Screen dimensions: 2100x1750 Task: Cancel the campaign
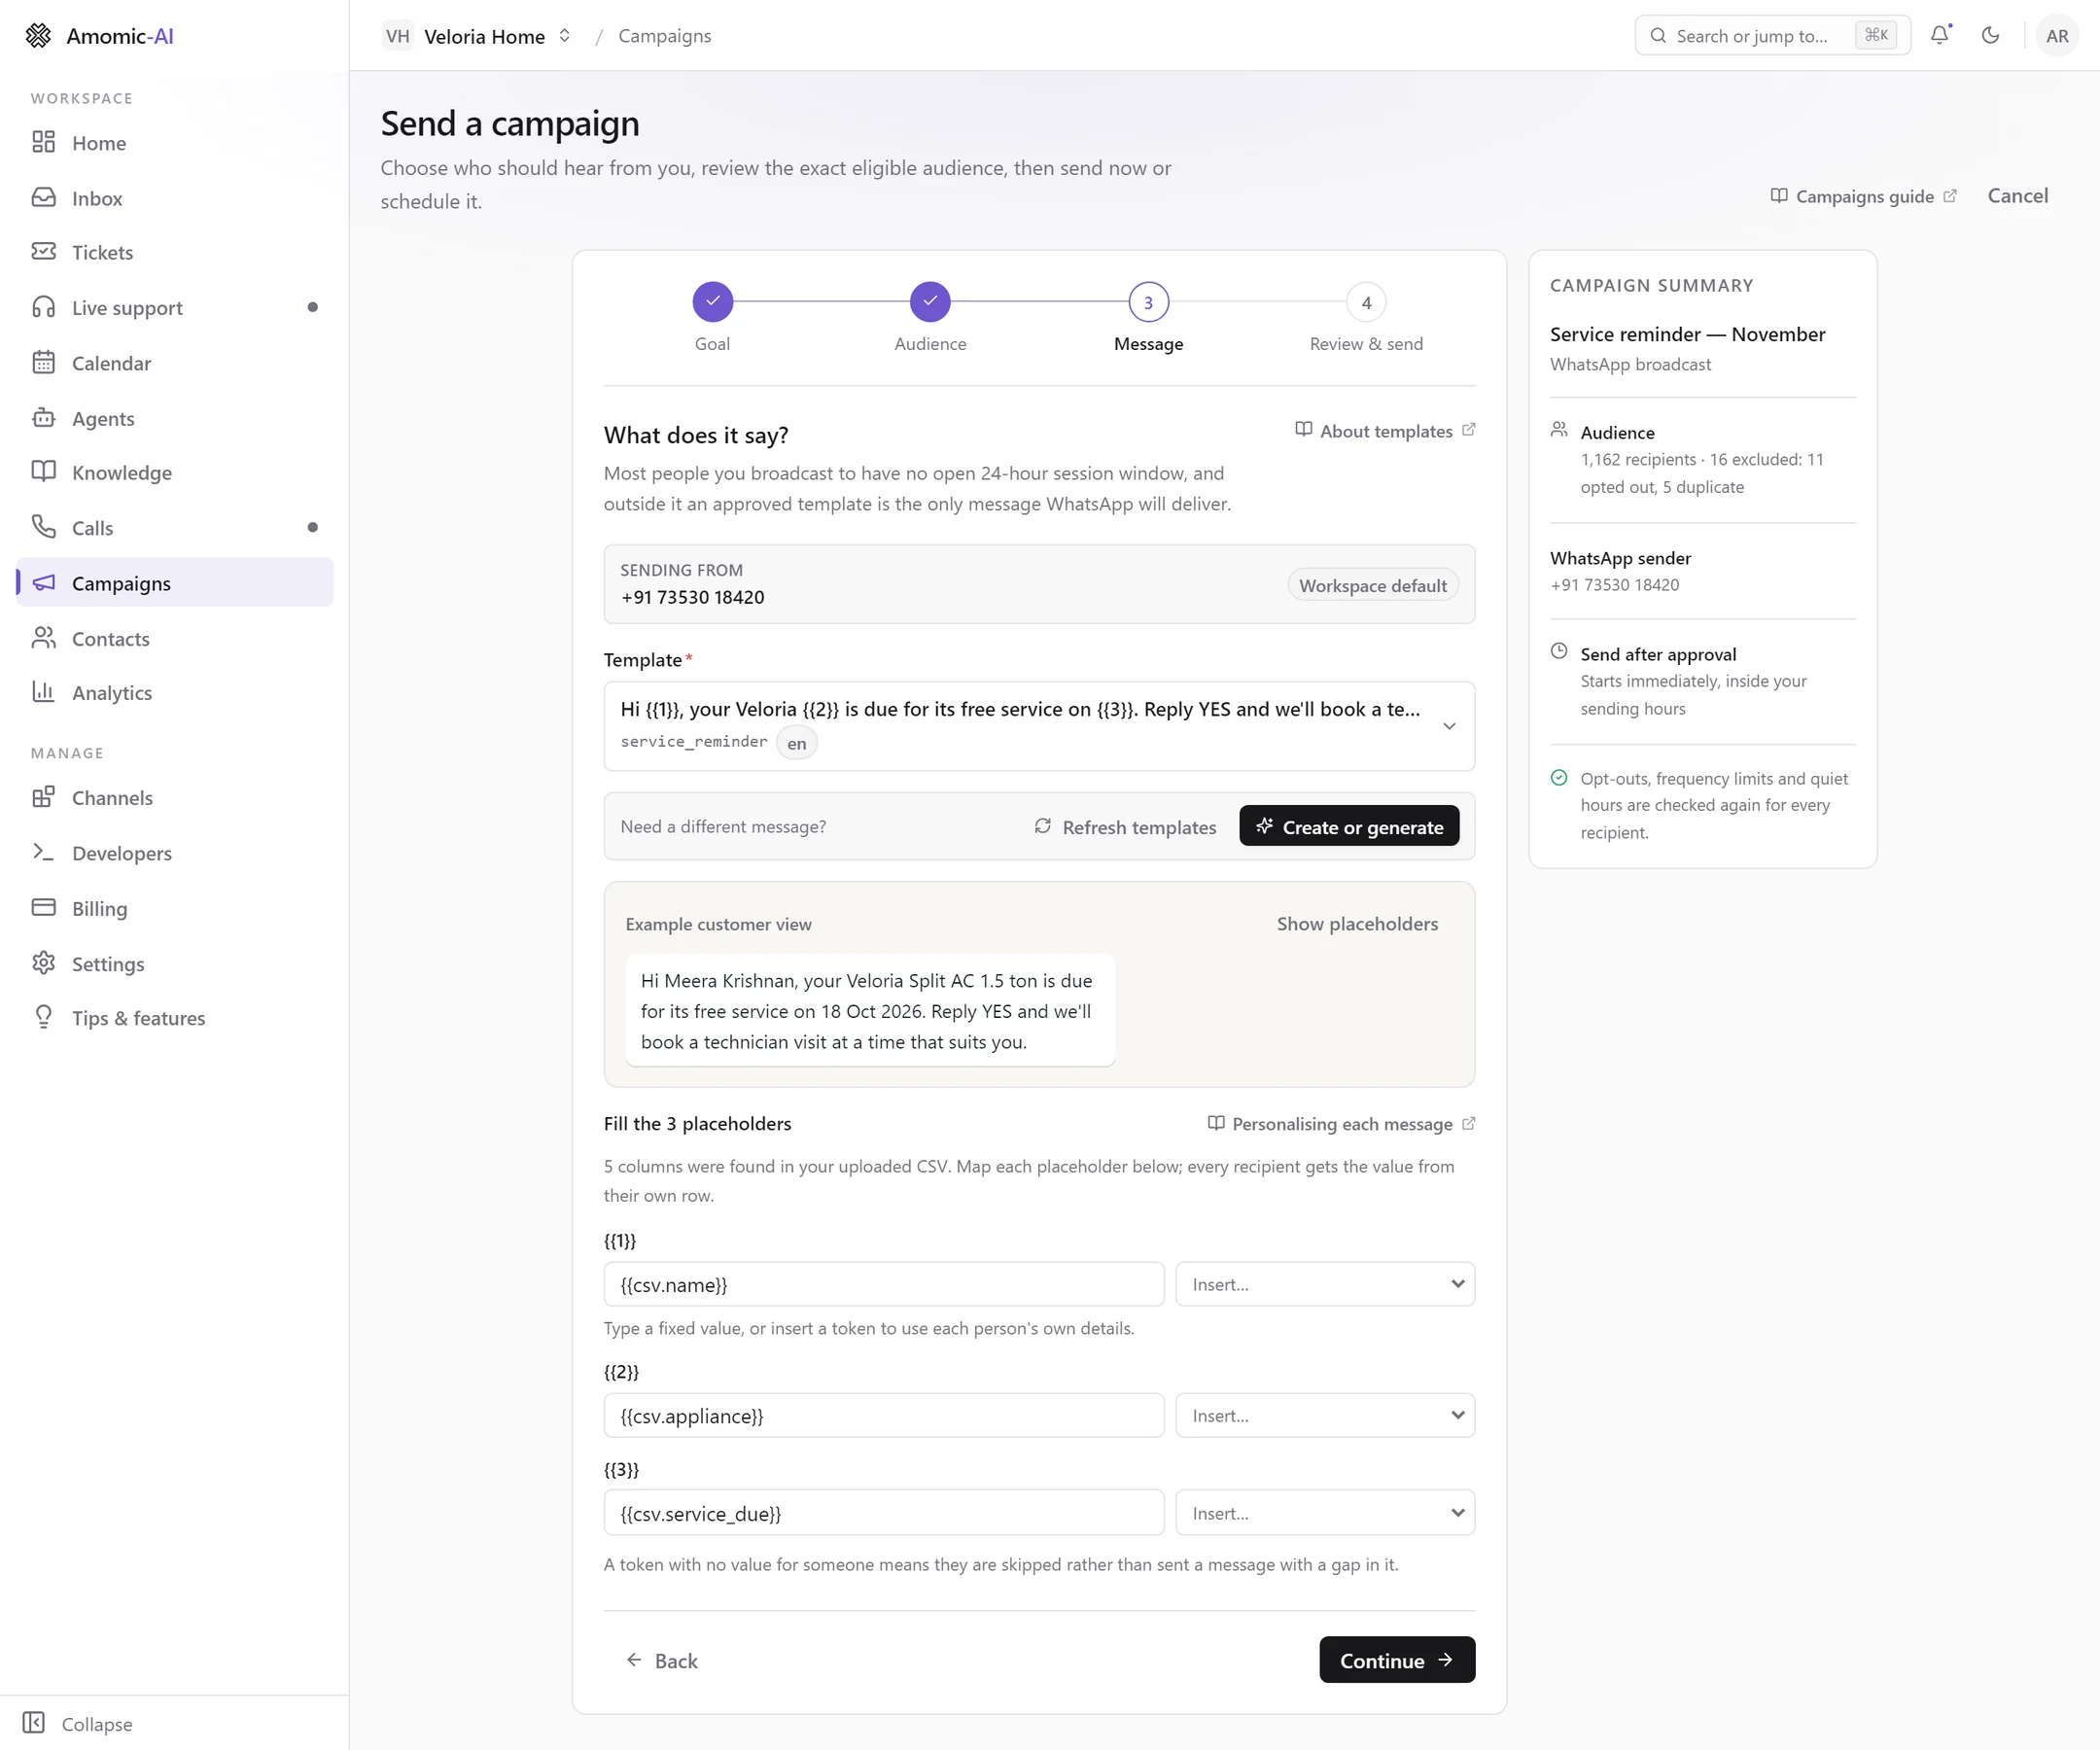[x=2017, y=196]
